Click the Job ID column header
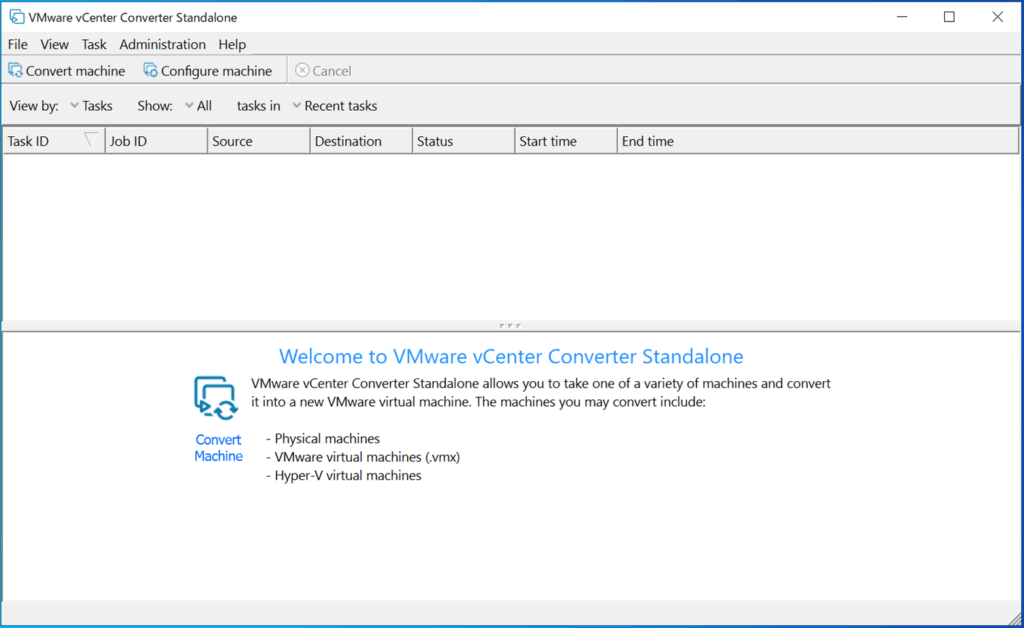Viewport: 1024px width, 628px height. [x=155, y=141]
